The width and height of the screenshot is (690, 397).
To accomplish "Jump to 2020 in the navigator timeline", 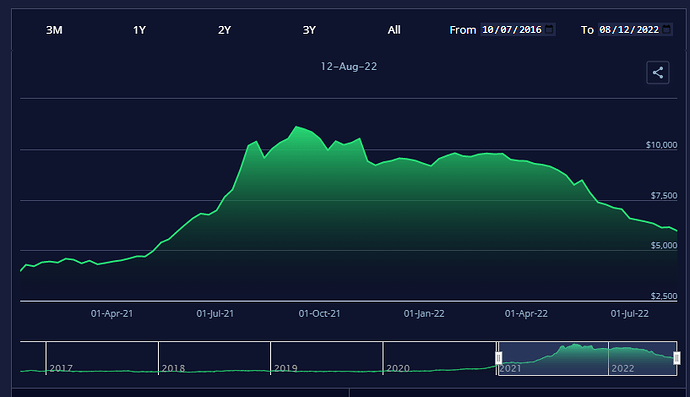I will coord(398,368).
